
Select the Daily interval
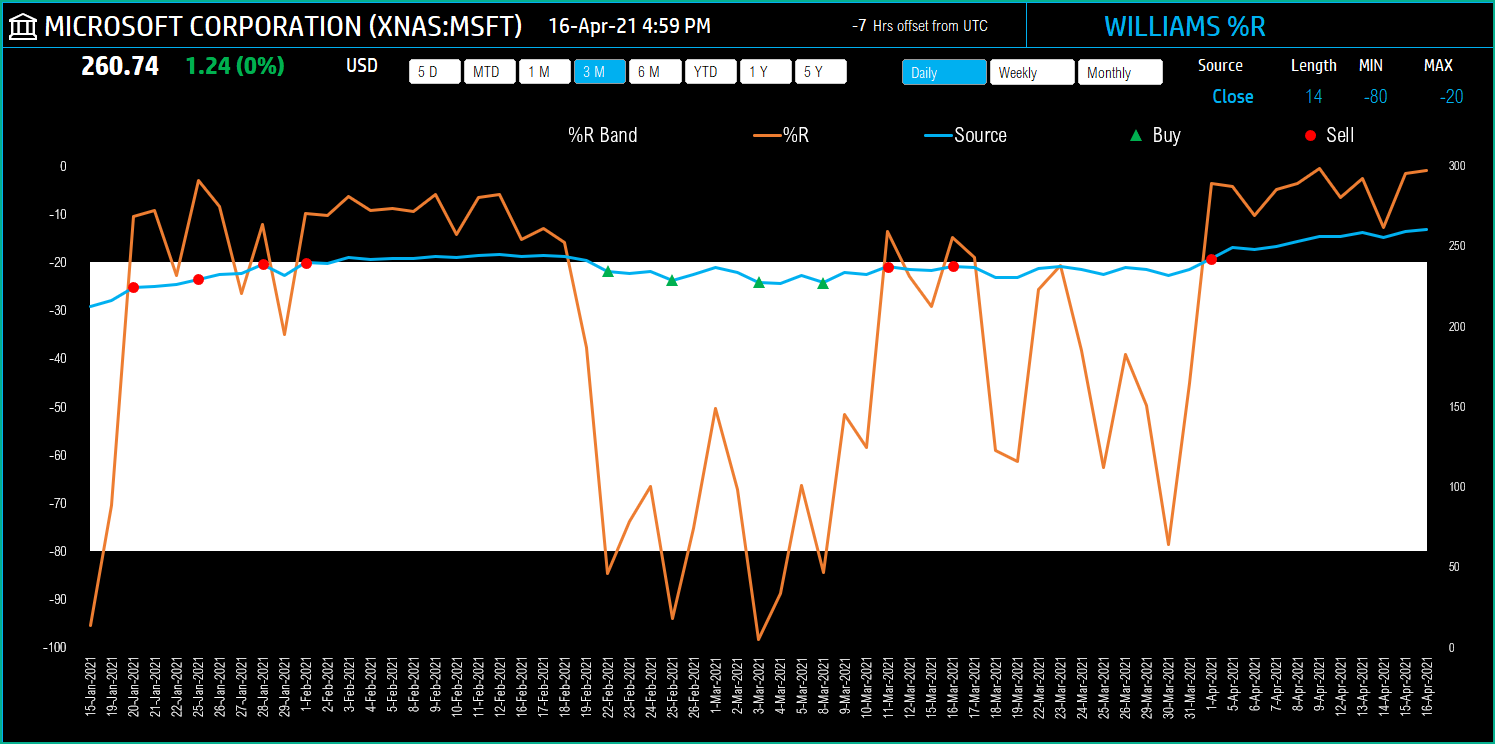pos(944,72)
